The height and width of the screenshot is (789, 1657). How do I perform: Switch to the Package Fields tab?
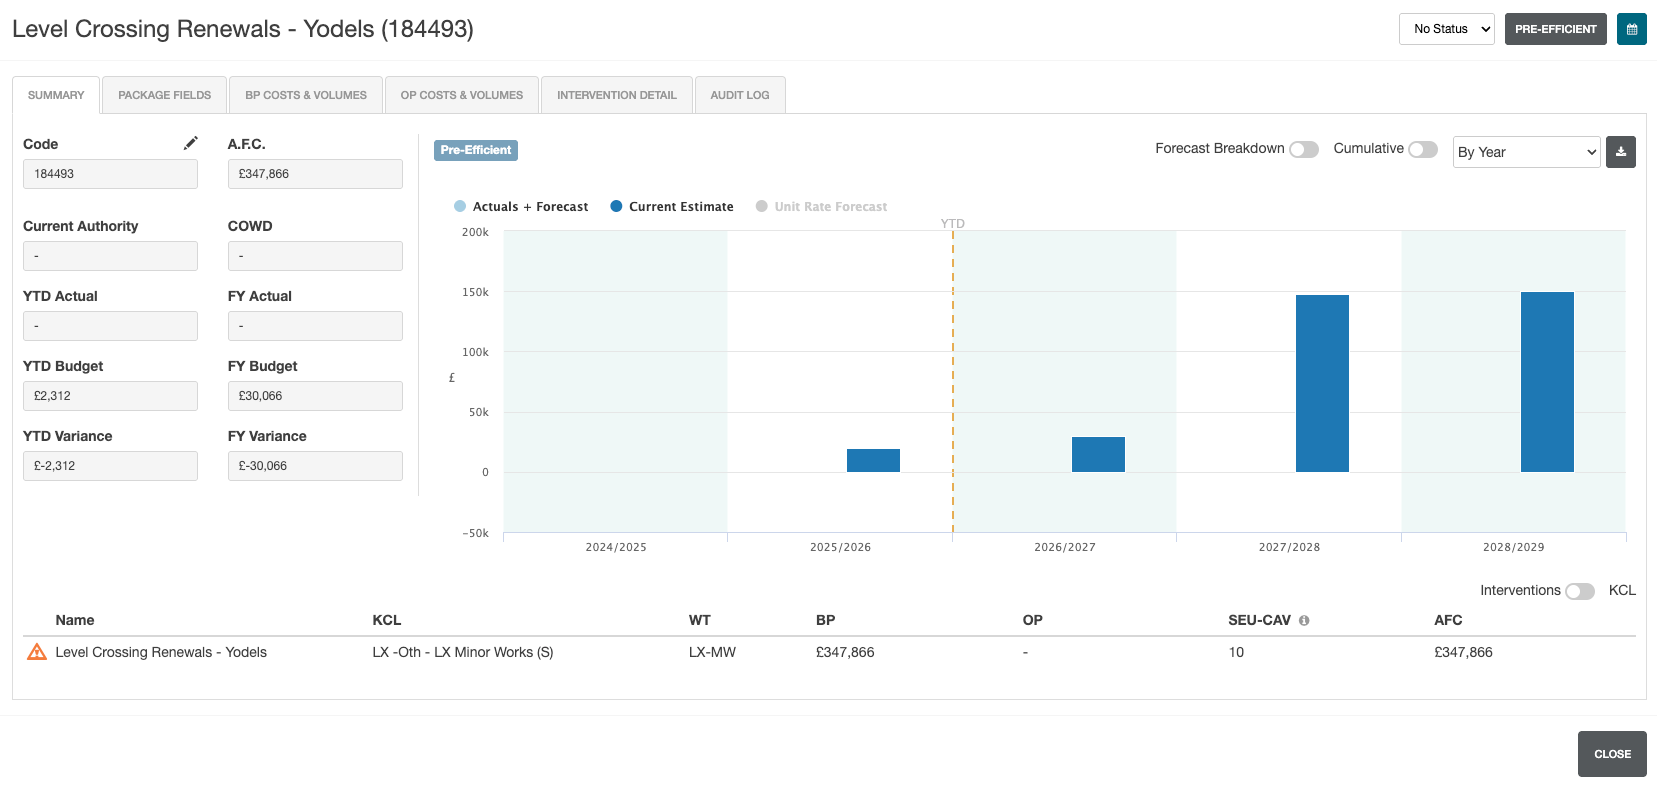click(165, 95)
